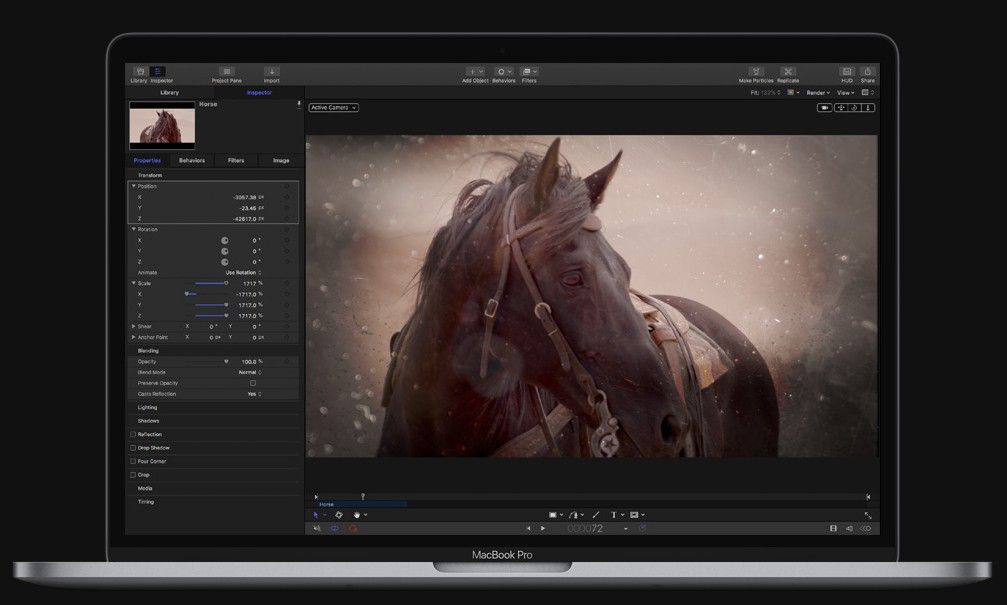Click the 3D dolly view tool icon

pyautogui.click(x=868, y=107)
